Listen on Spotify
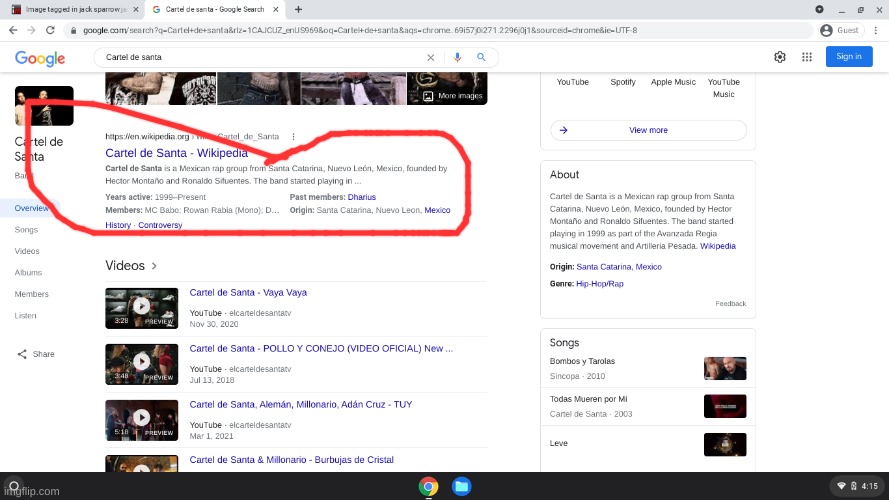 point(623,82)
